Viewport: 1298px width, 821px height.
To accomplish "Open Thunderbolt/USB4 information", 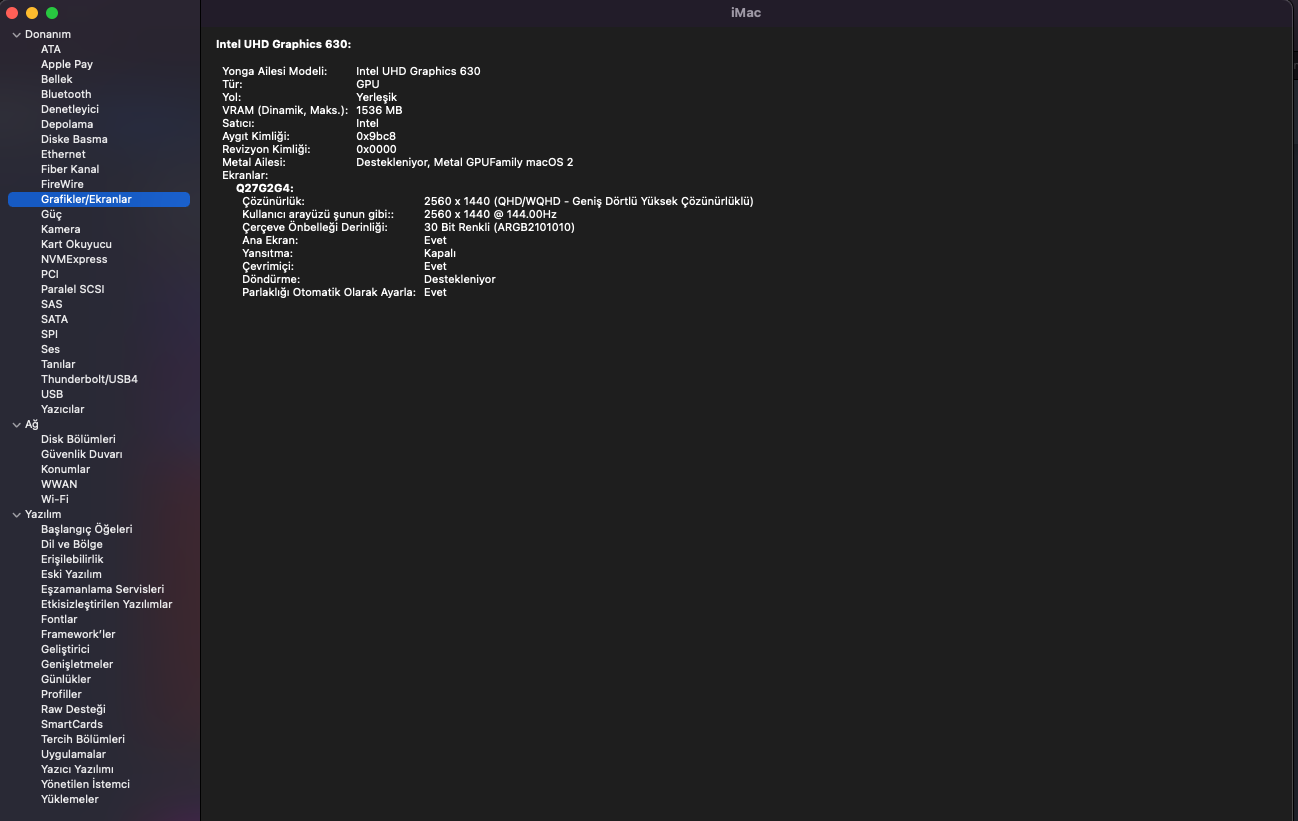I will click(89, 379).
